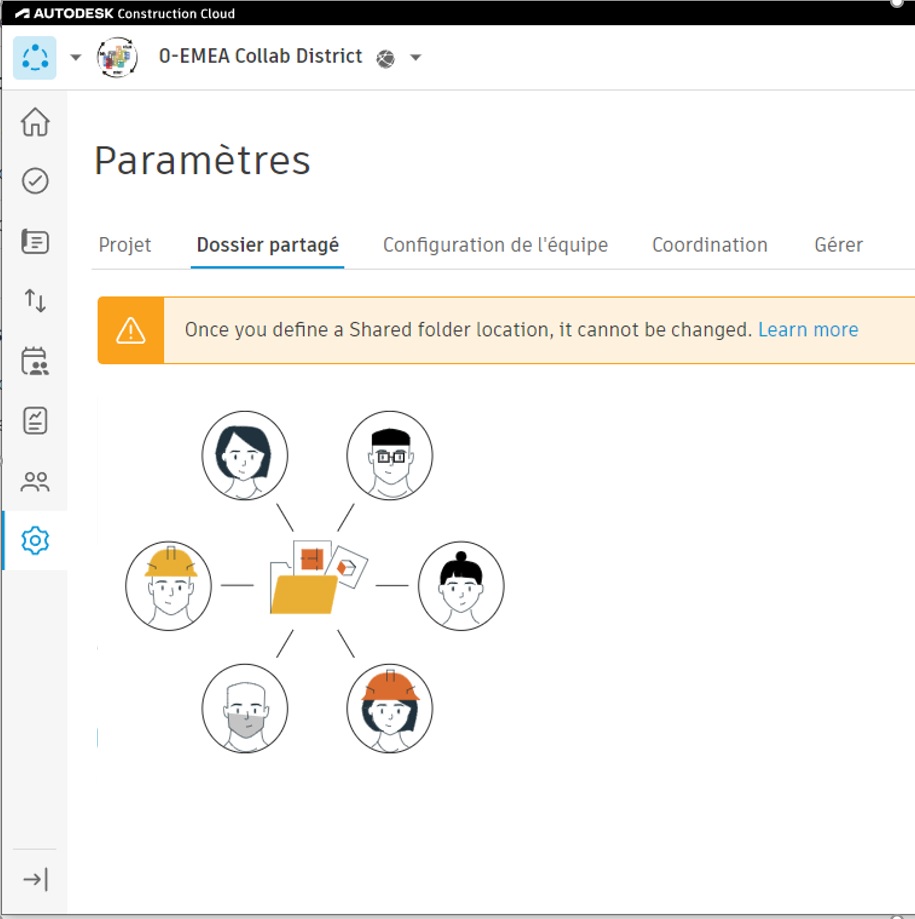Follow the Learn more link
This screenshot has width=915, height=919.
click(808, 330)
